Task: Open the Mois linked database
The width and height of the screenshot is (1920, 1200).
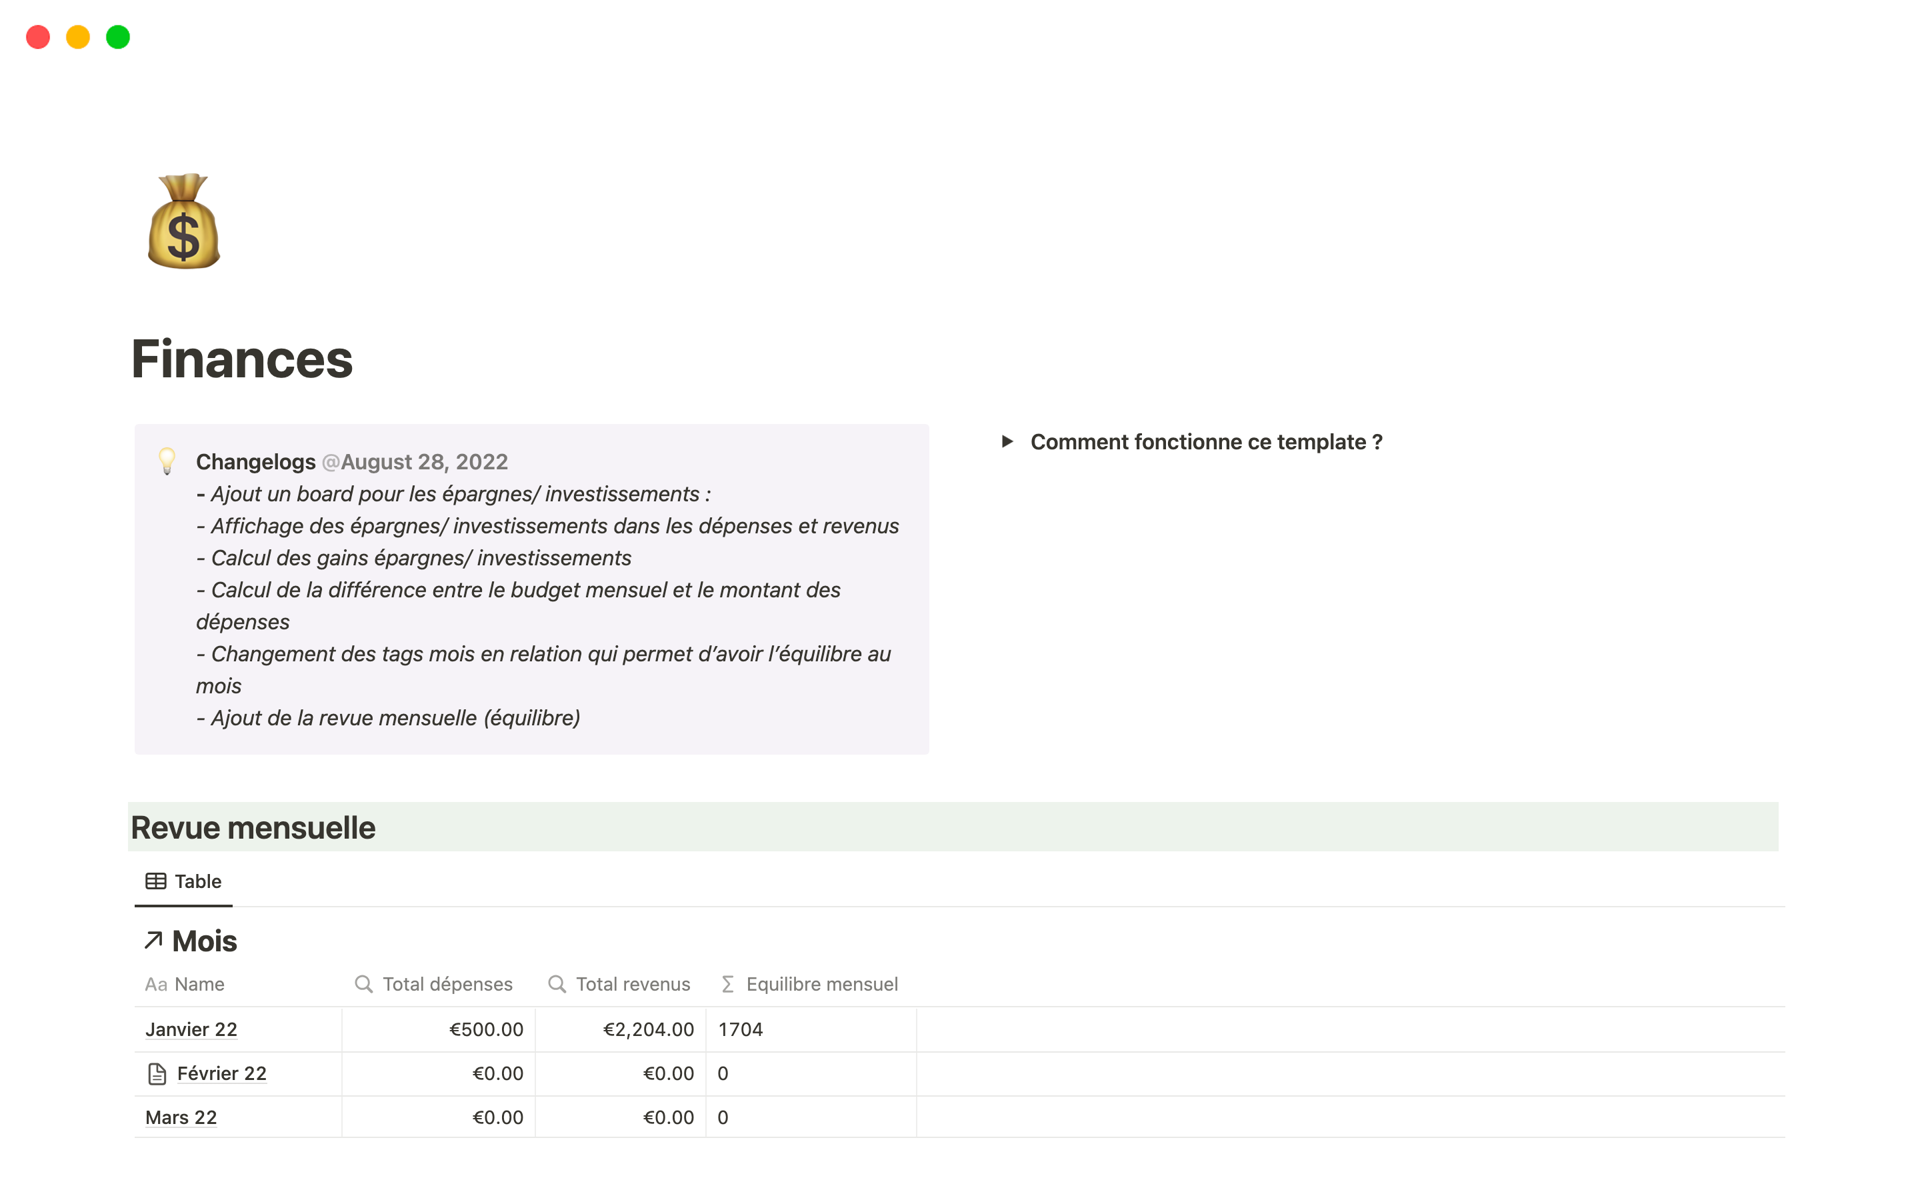Action: (x=204, y=941)
